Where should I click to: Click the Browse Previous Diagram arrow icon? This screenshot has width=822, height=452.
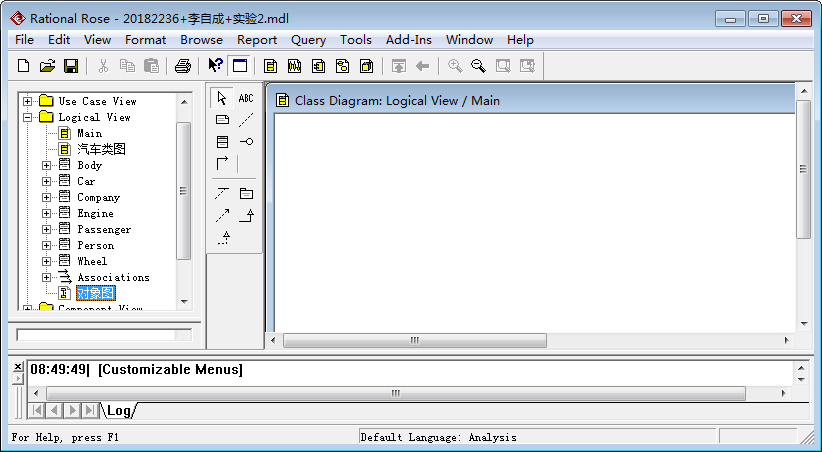click(x=423, y=66)
